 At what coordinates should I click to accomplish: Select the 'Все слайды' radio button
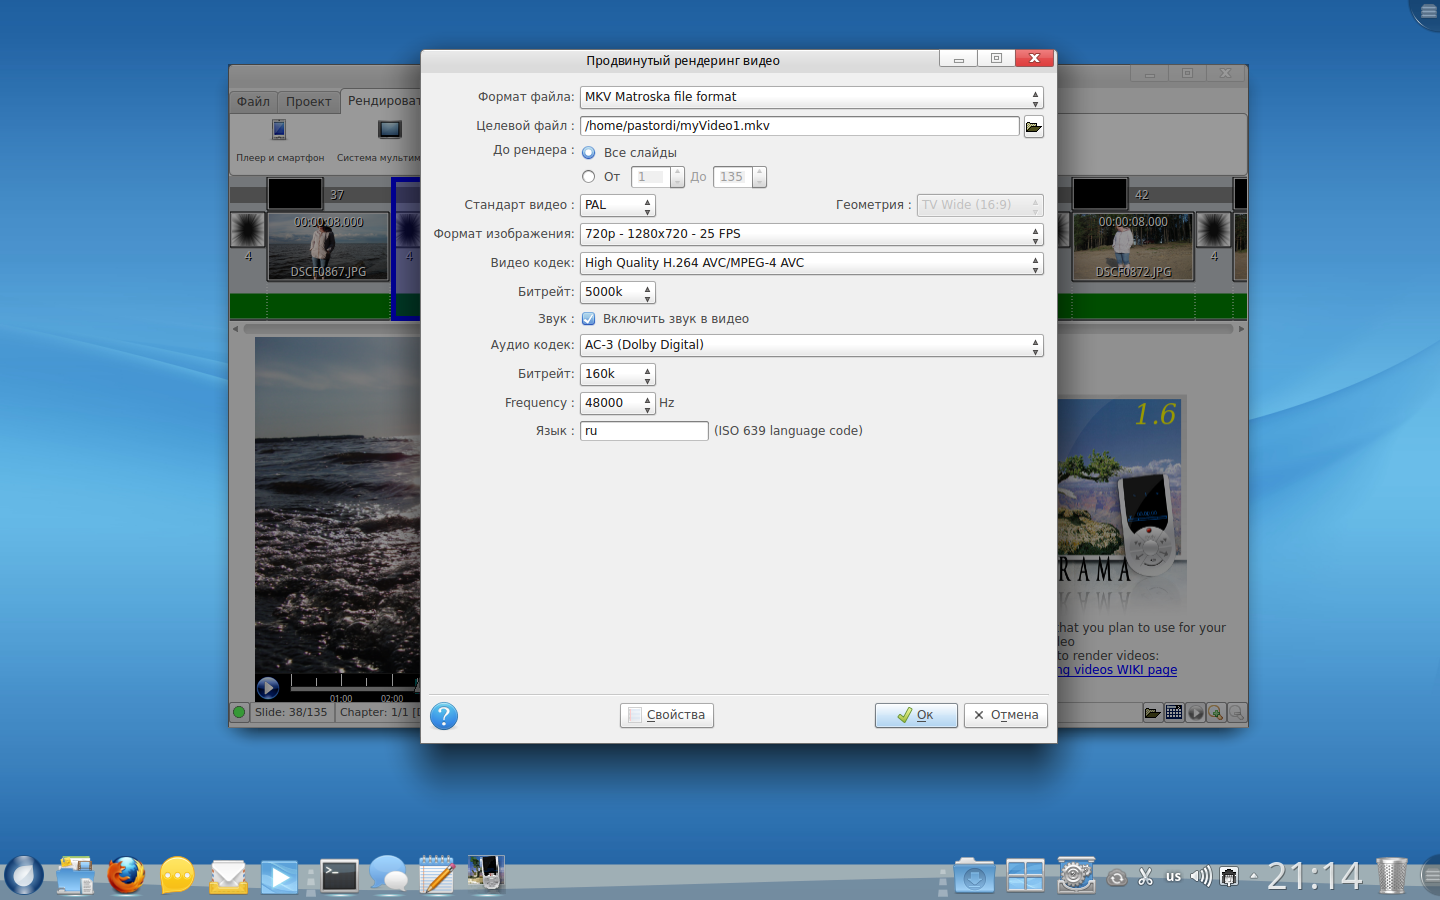(589, 153)
